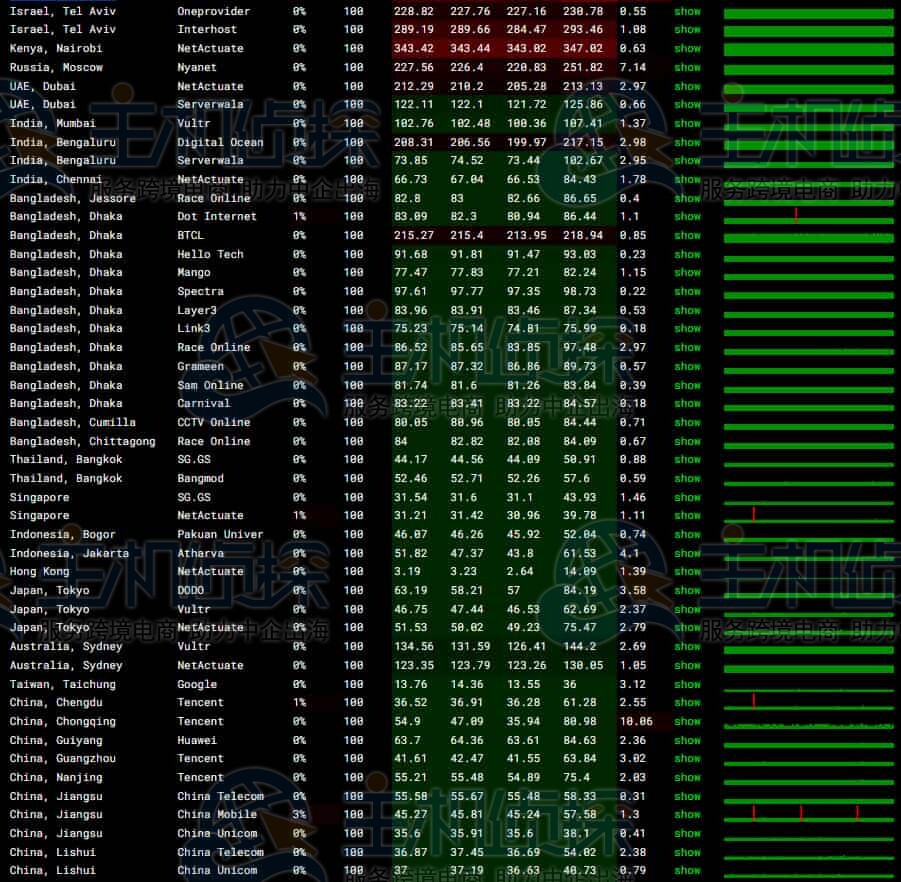Click "show" for Hong Kong NetActuate

[687, 571]
